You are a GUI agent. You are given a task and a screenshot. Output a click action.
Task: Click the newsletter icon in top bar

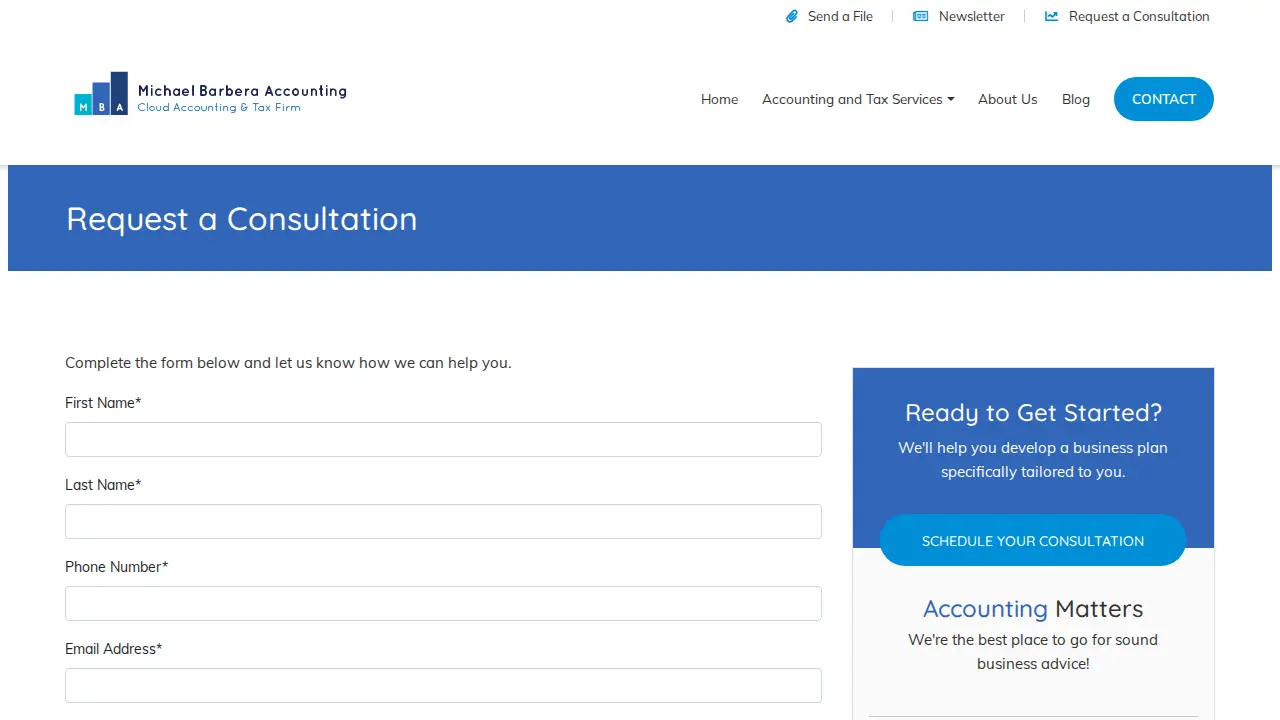click(921, 16)
